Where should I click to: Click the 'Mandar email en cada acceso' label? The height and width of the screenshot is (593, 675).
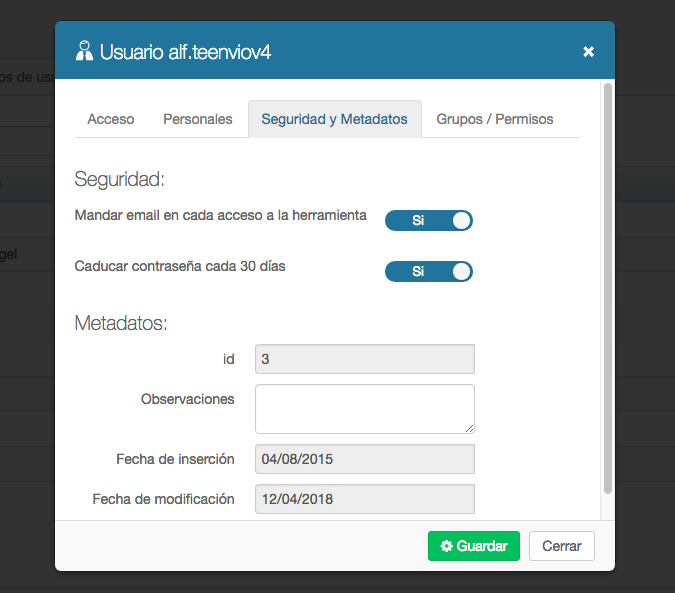click(221, 215)
